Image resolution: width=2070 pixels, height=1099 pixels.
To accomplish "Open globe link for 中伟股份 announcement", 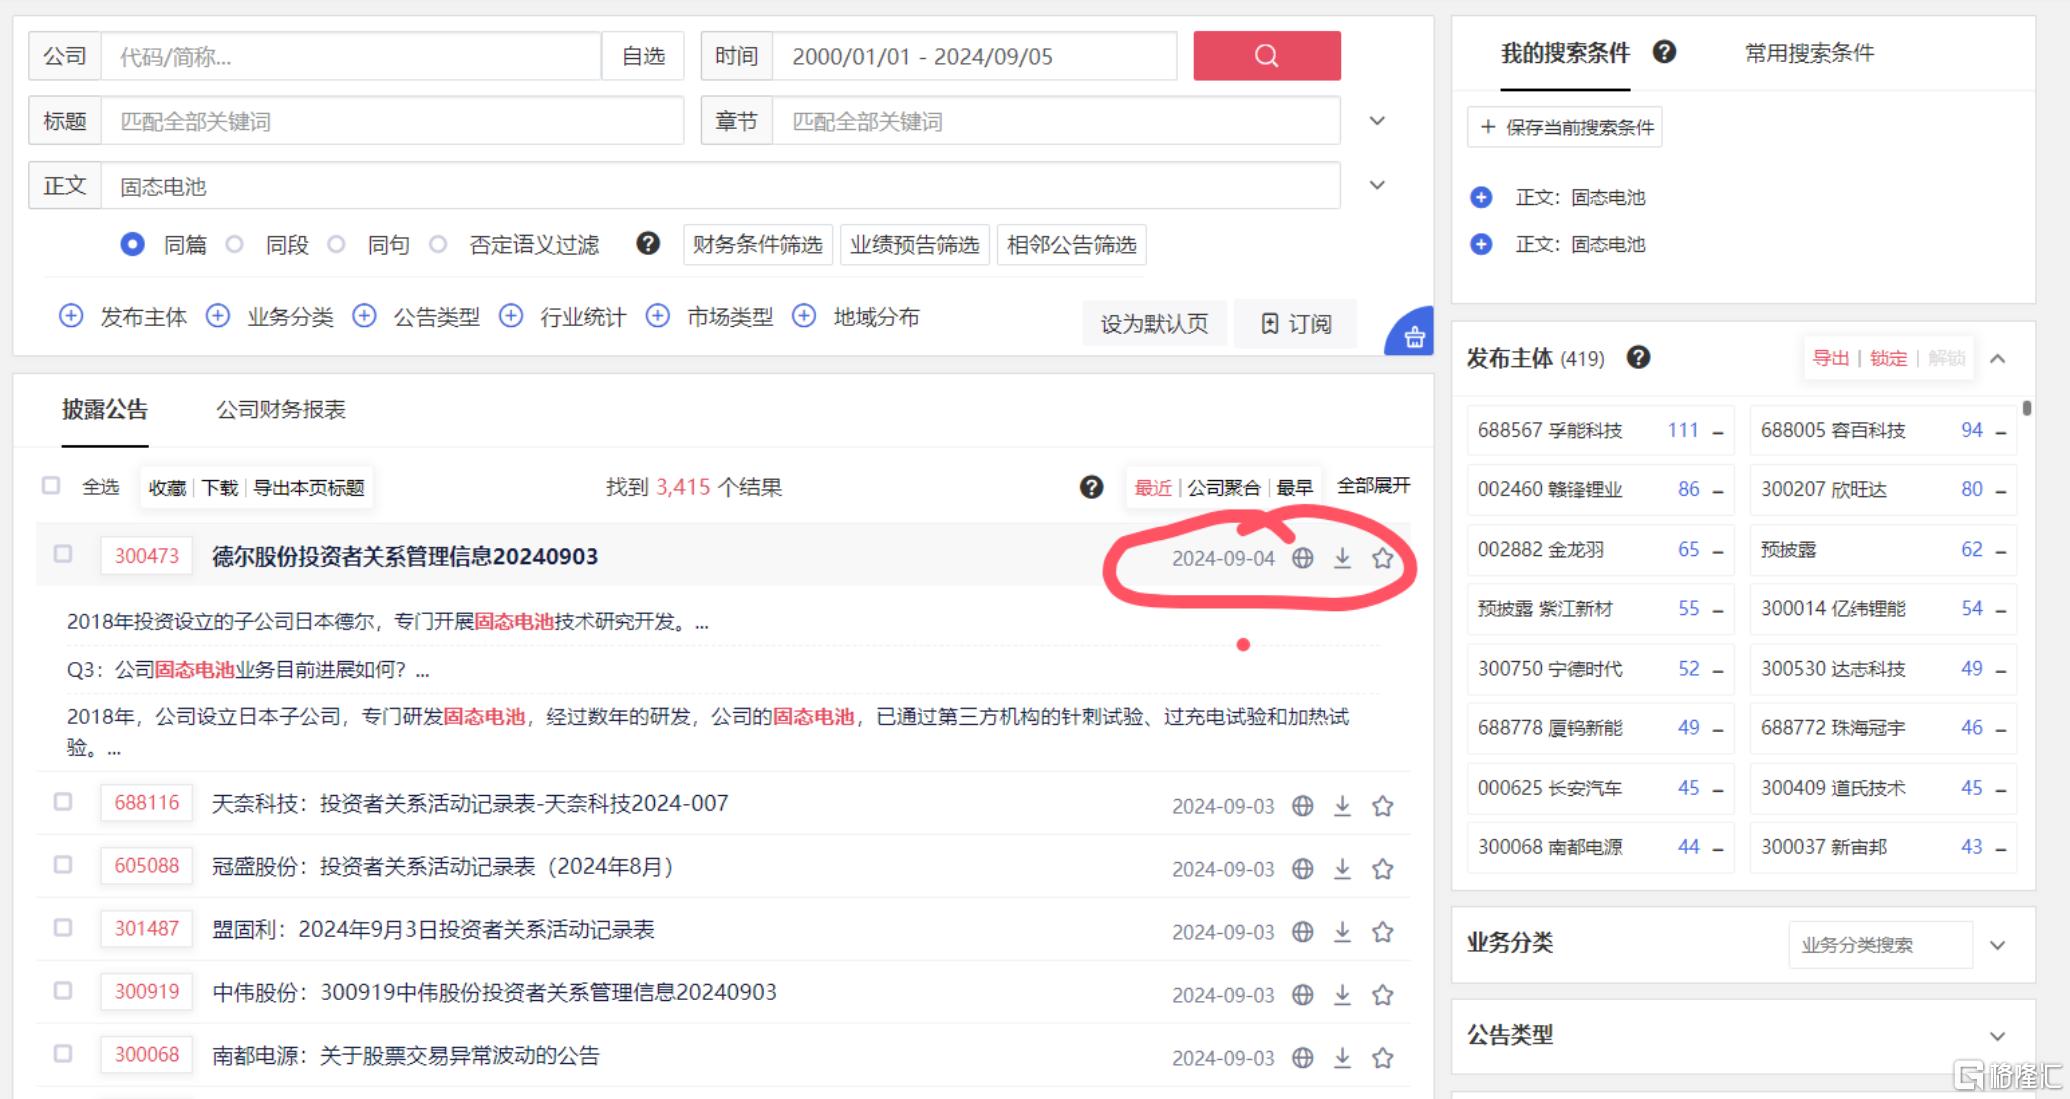I will click(x=1302, y=995).
